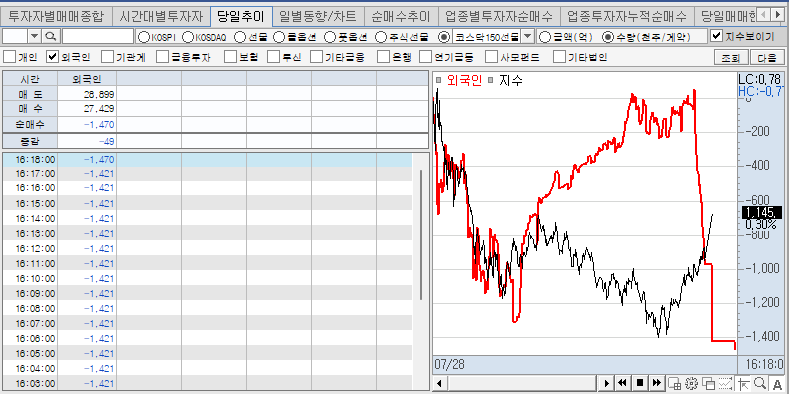Viewport: 789px width, 394px height.
Task: Open the 업종투자자누적순매수 tab
Action: tap(626, 17)
